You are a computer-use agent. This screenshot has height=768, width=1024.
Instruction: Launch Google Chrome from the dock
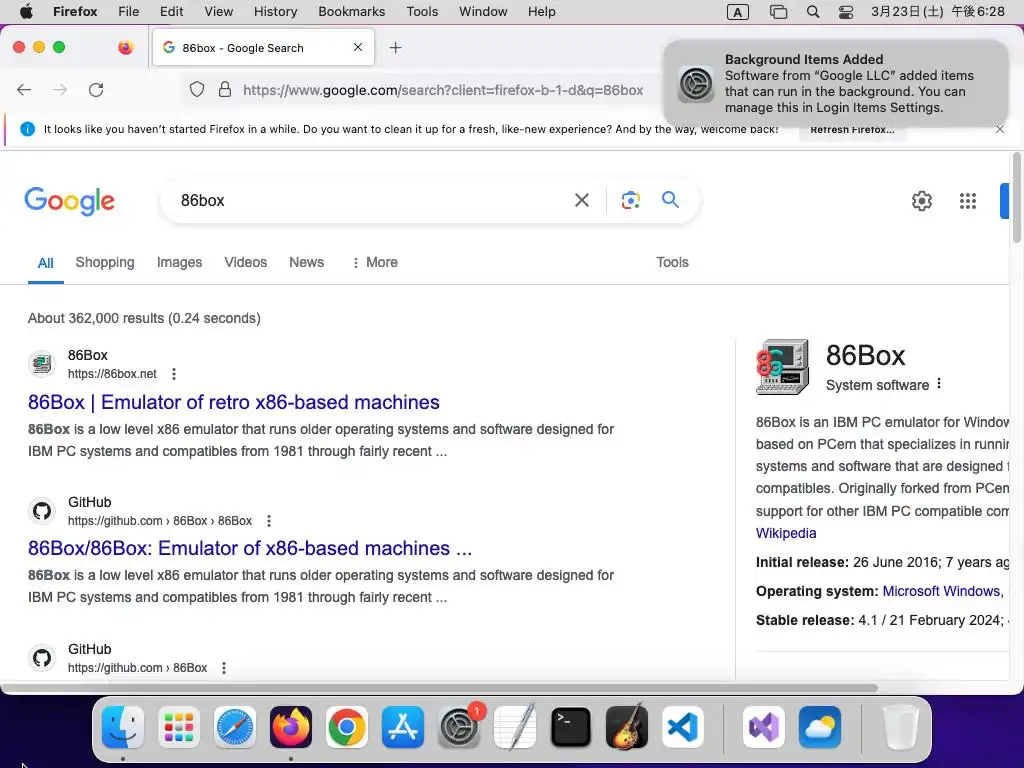(x=347, y=727)
